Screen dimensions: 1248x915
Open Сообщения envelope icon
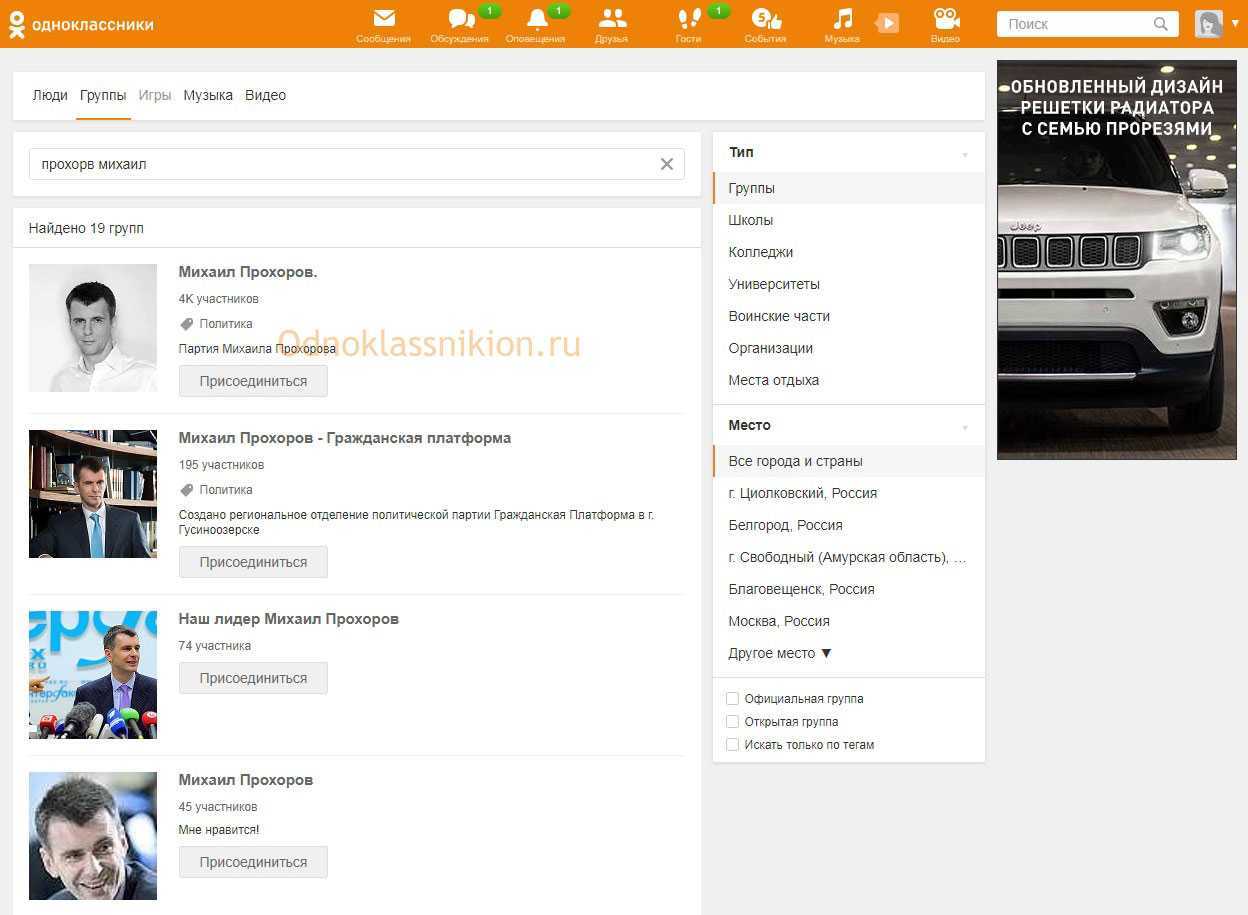[384, 18]
